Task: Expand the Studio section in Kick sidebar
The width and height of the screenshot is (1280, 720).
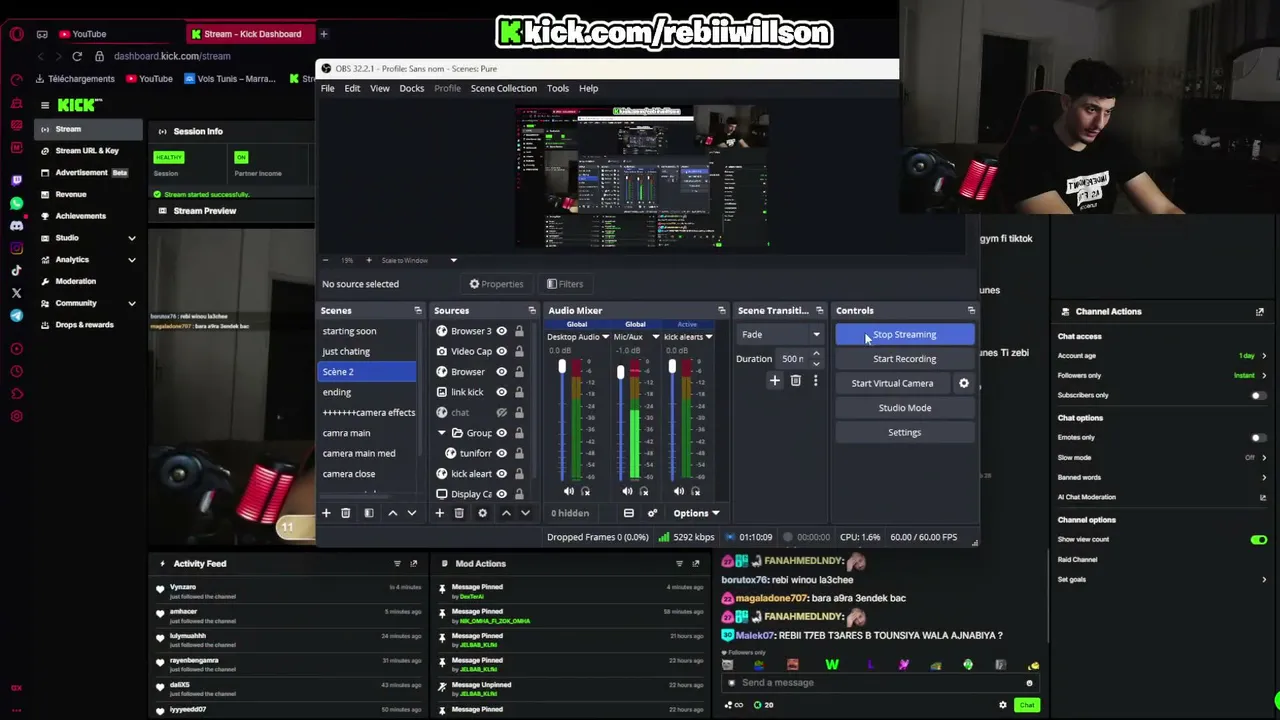Action: (131, 238)
